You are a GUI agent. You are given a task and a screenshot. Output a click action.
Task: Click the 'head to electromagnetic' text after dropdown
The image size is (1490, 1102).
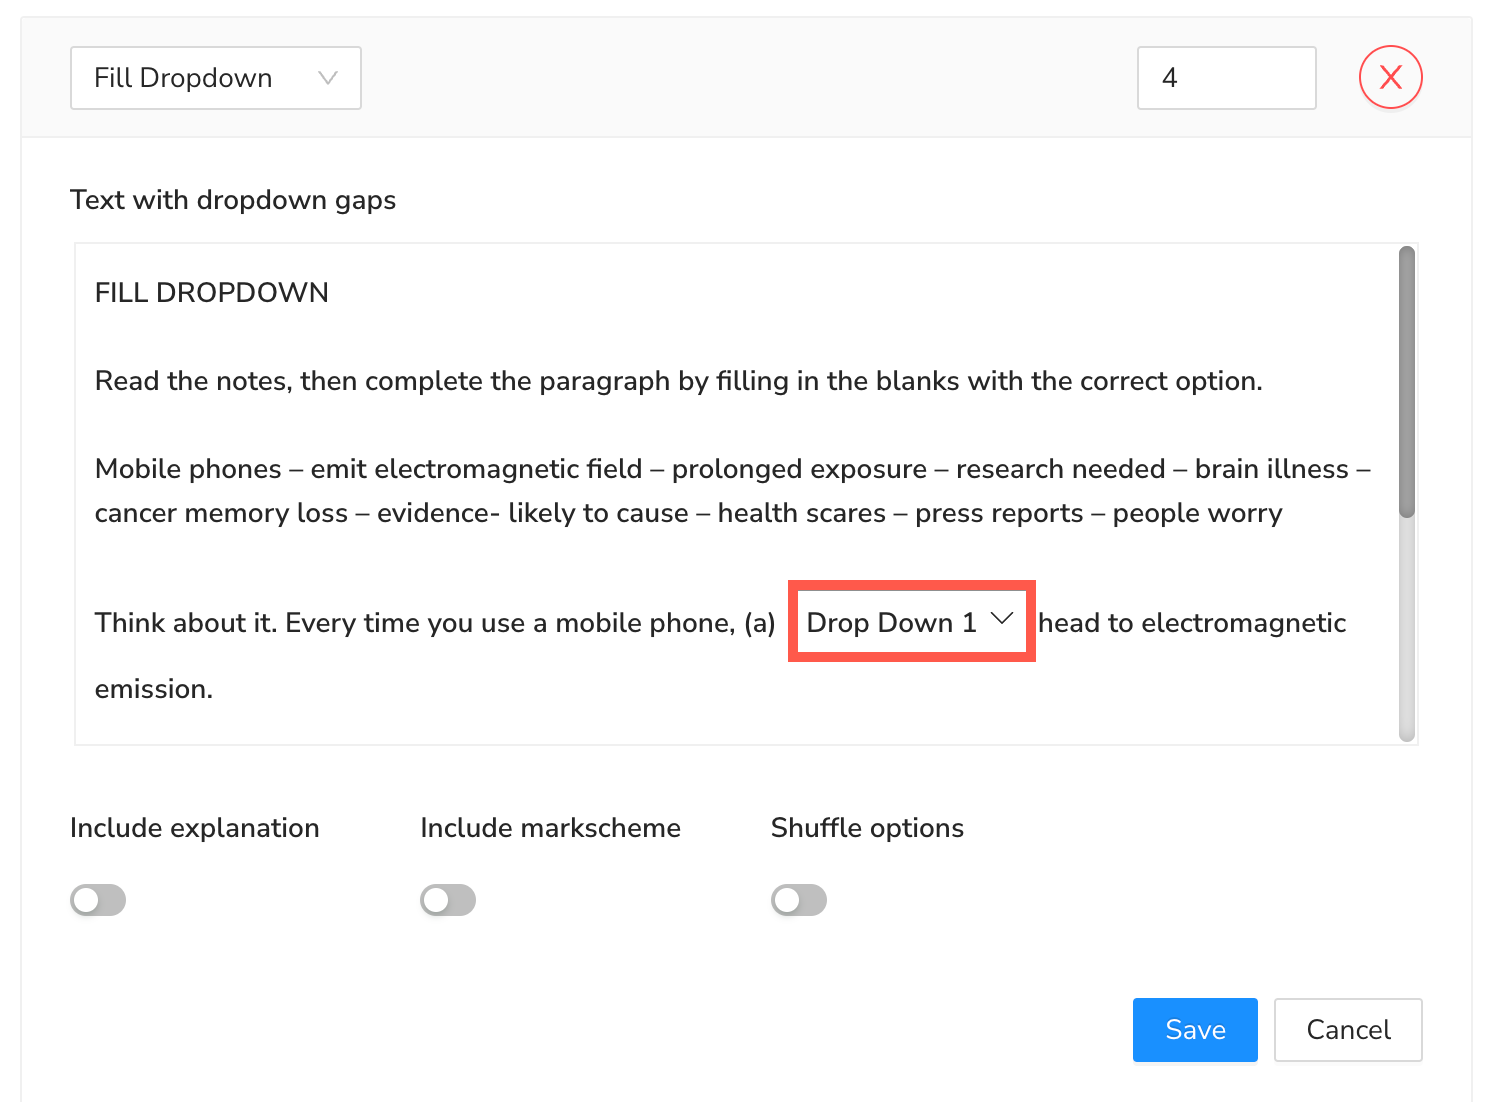tap(1192, 623)
